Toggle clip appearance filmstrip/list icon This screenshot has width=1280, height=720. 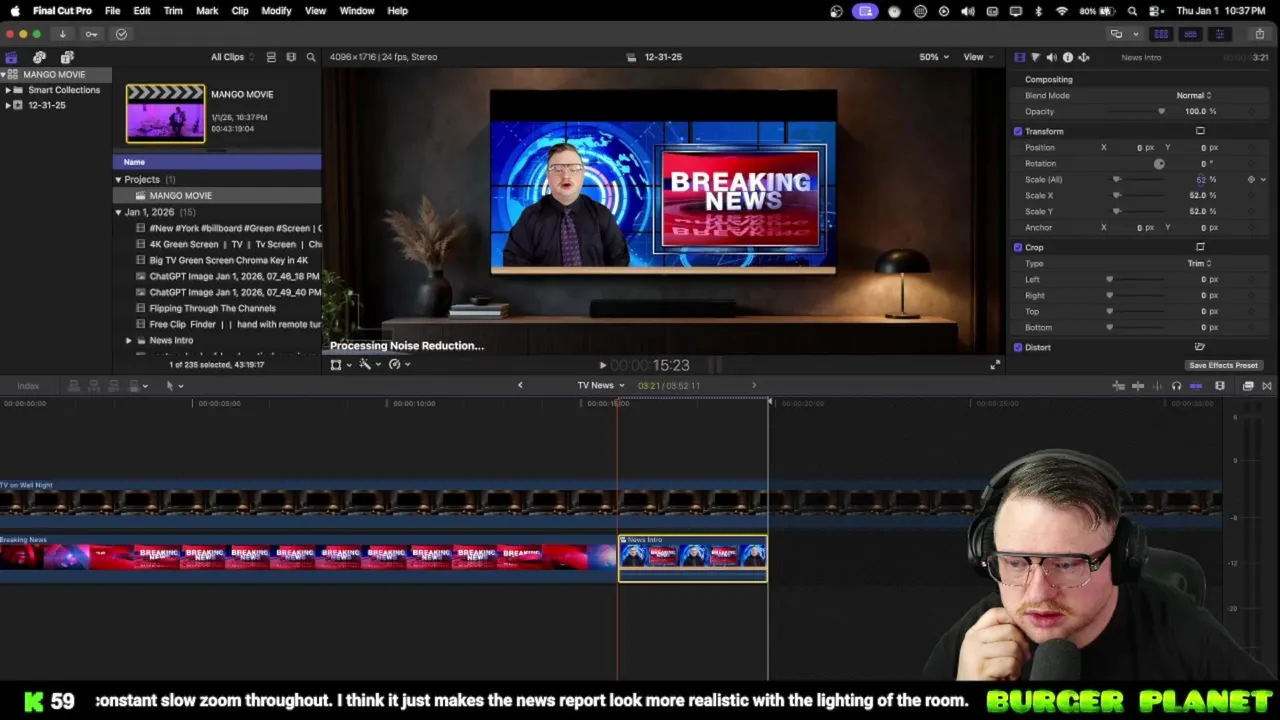click(271, 57)
